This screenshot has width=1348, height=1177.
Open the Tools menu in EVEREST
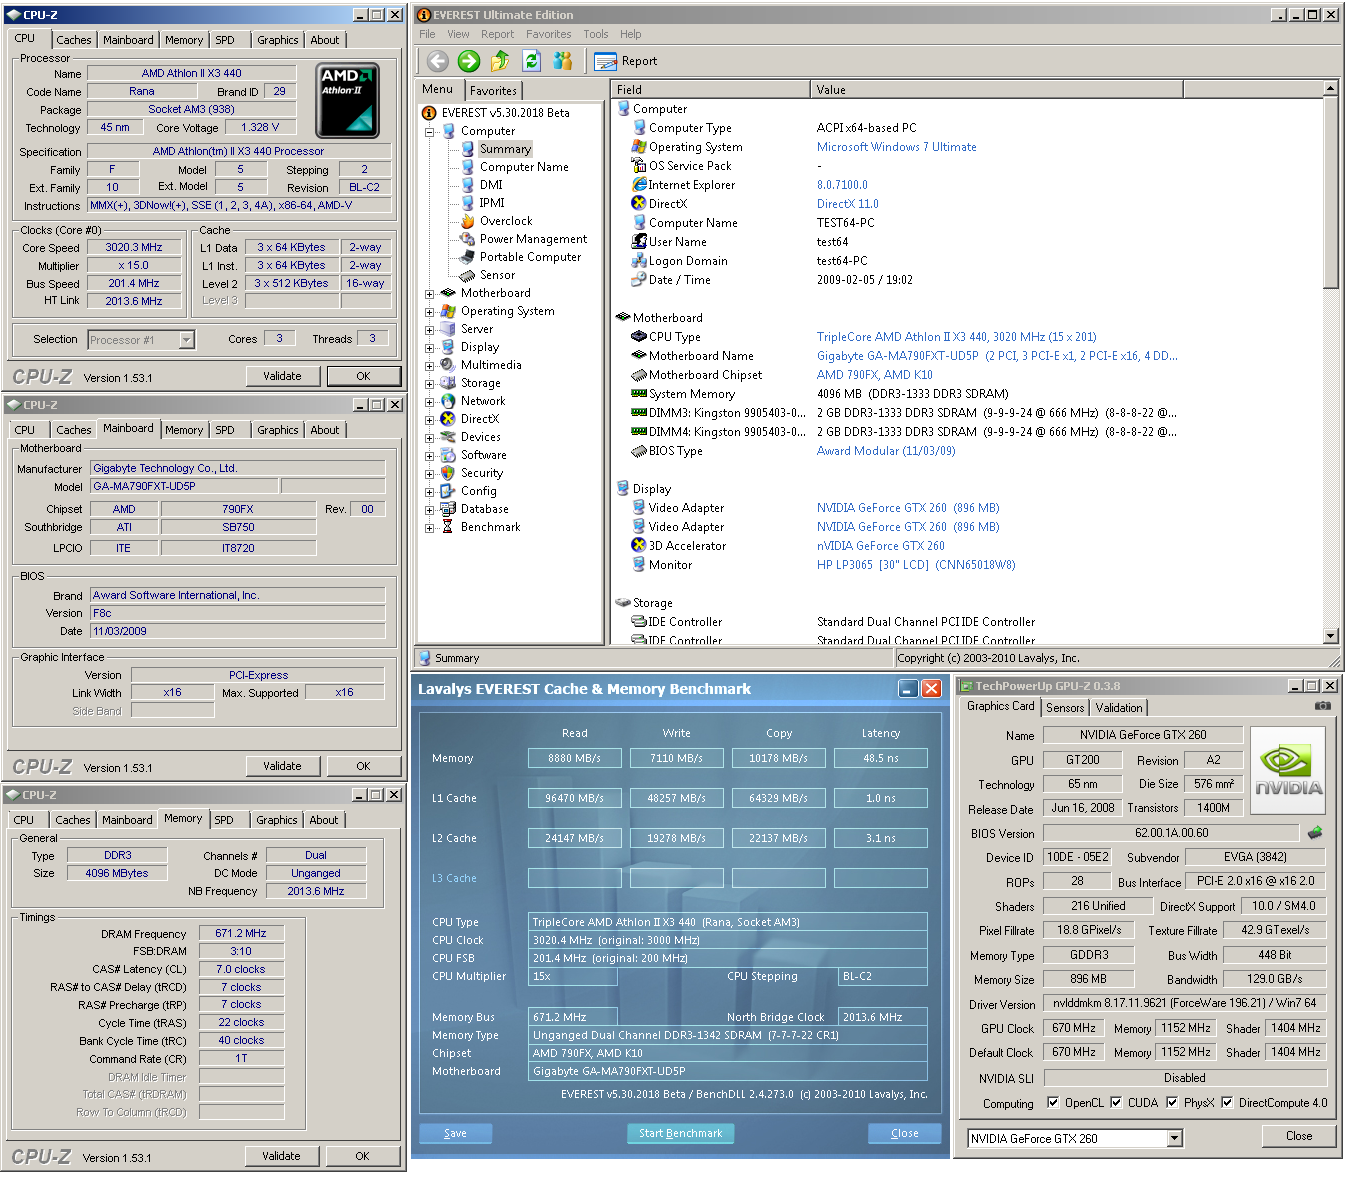pyautogui.click(x=596, y=34)
